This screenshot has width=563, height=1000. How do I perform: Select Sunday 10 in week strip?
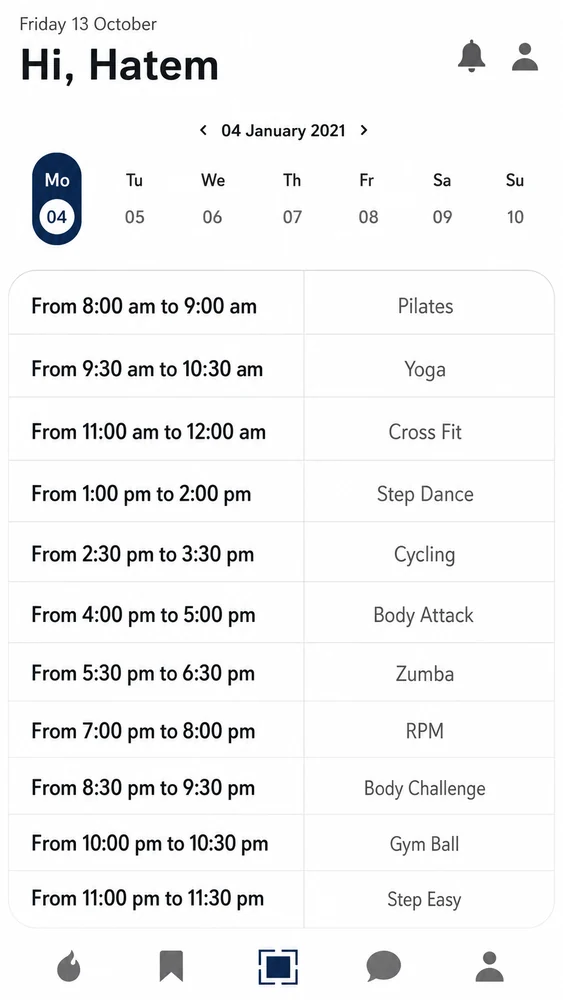tap(515, 198)
